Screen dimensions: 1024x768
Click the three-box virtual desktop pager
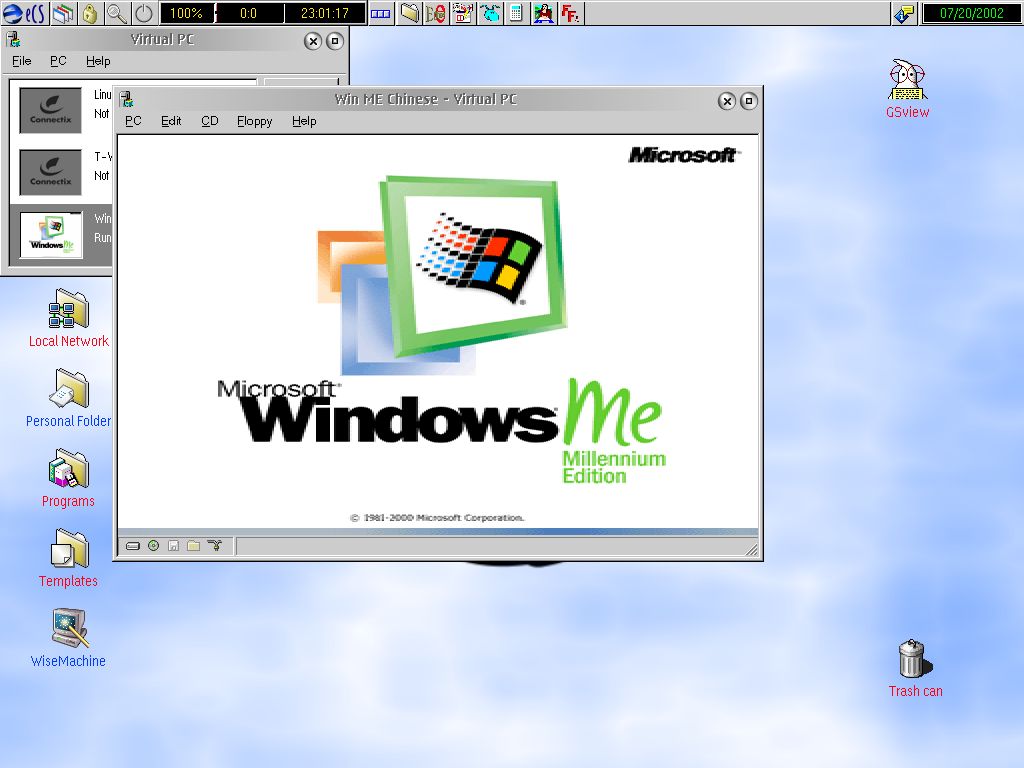click(381, 13)
